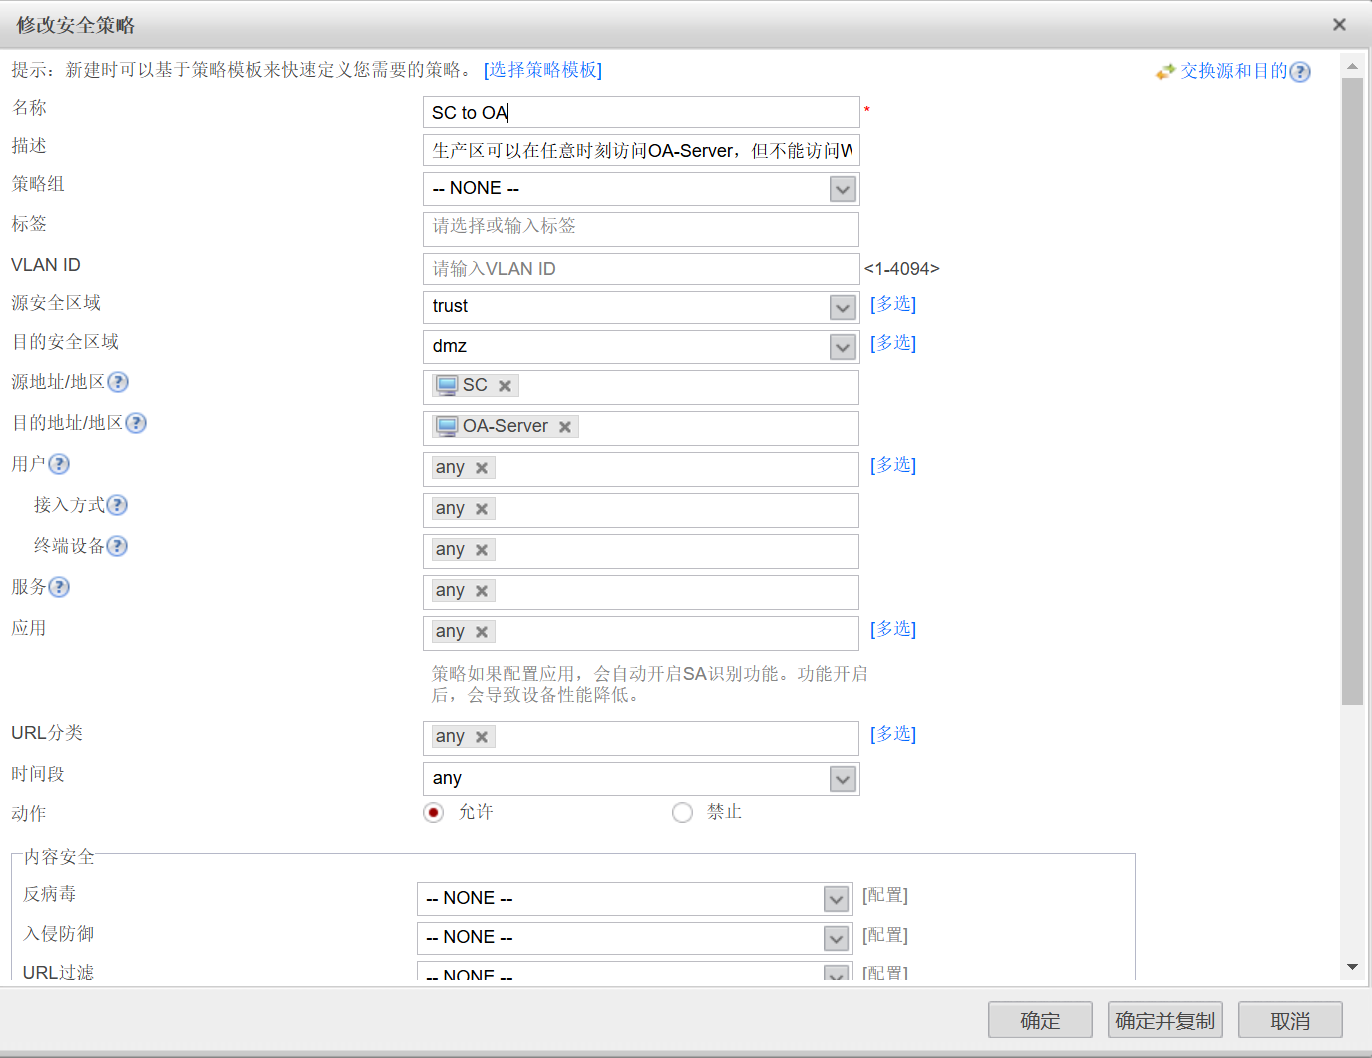Screen dimensions: 1372x1058
Task: Close the 修改安全策略 dialog
Action: pos(1339,25)
